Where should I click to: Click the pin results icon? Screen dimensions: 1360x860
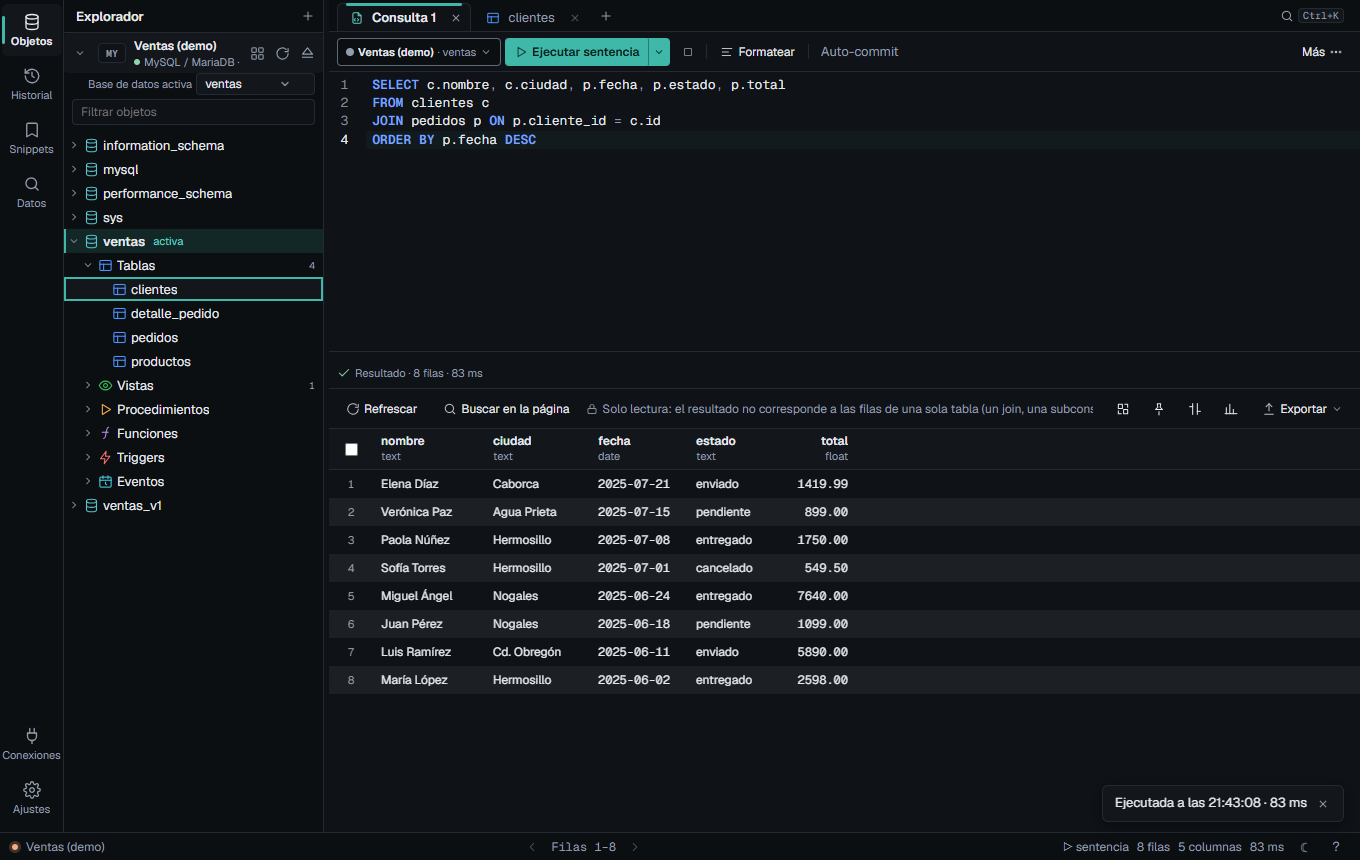[1159, 409]
